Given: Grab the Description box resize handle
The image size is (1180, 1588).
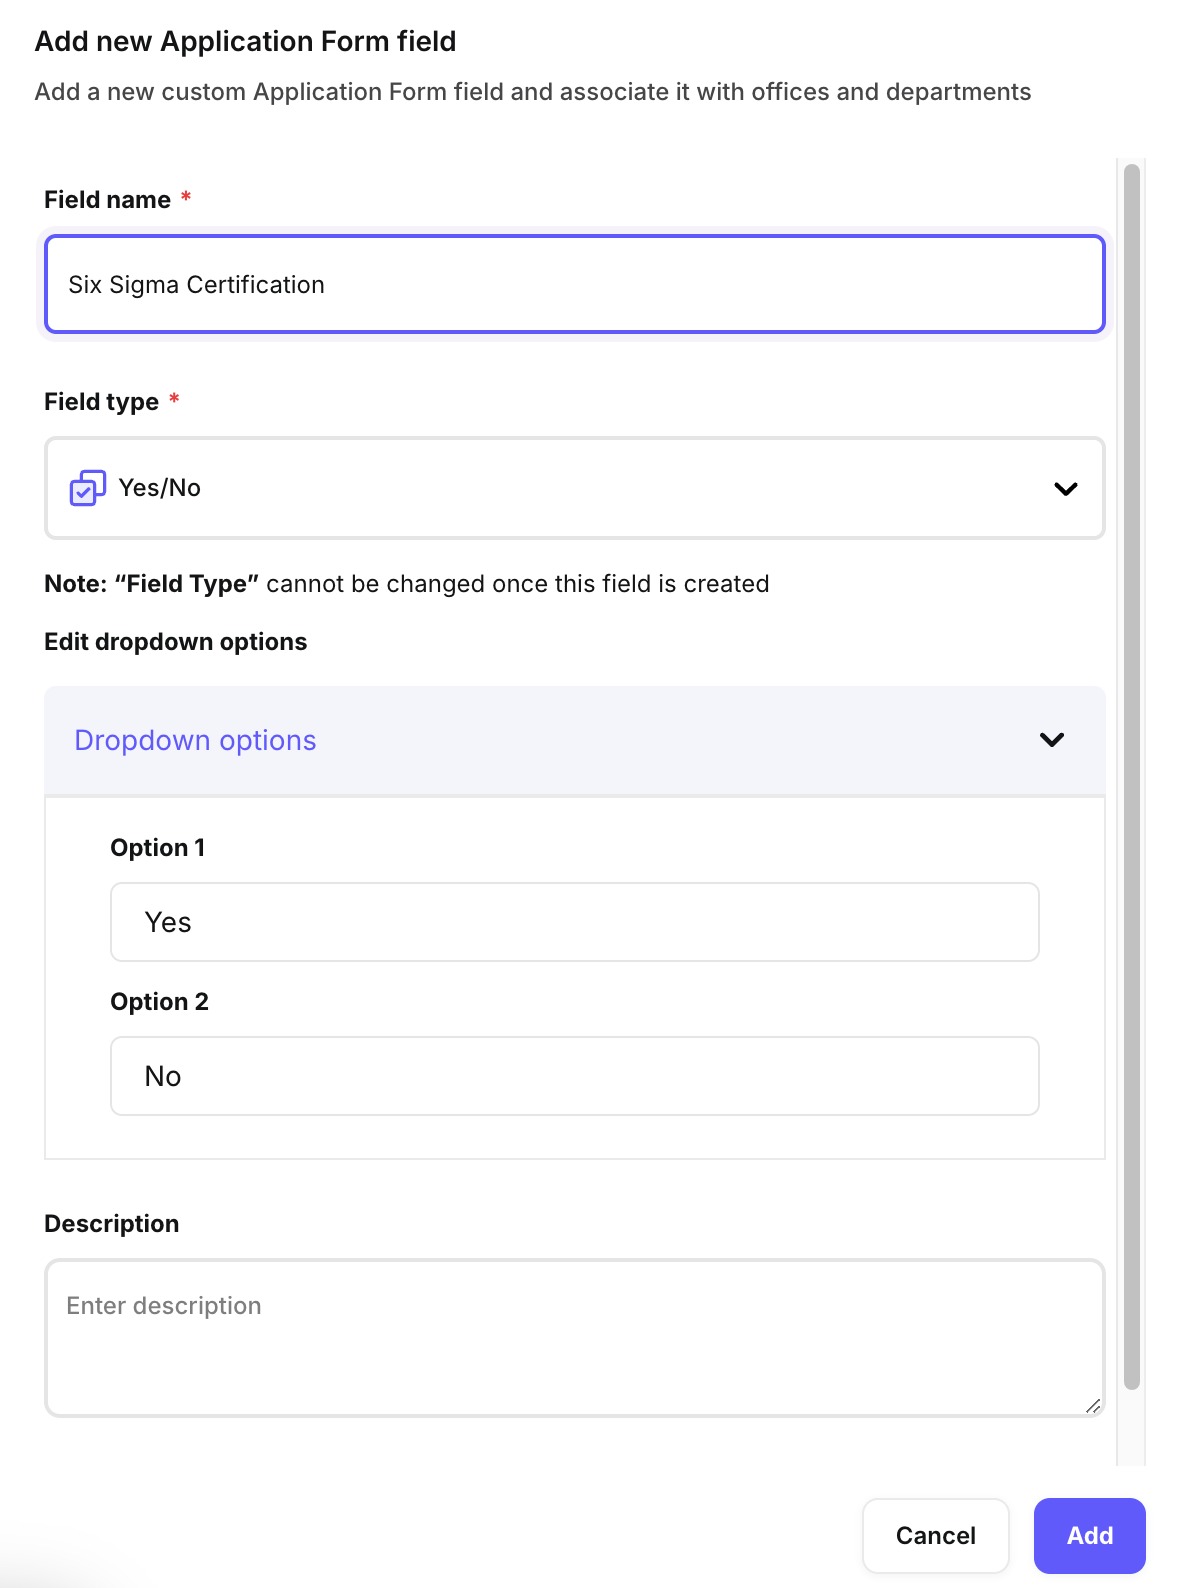Looking at the screenshot, I should (1093, 1405).
